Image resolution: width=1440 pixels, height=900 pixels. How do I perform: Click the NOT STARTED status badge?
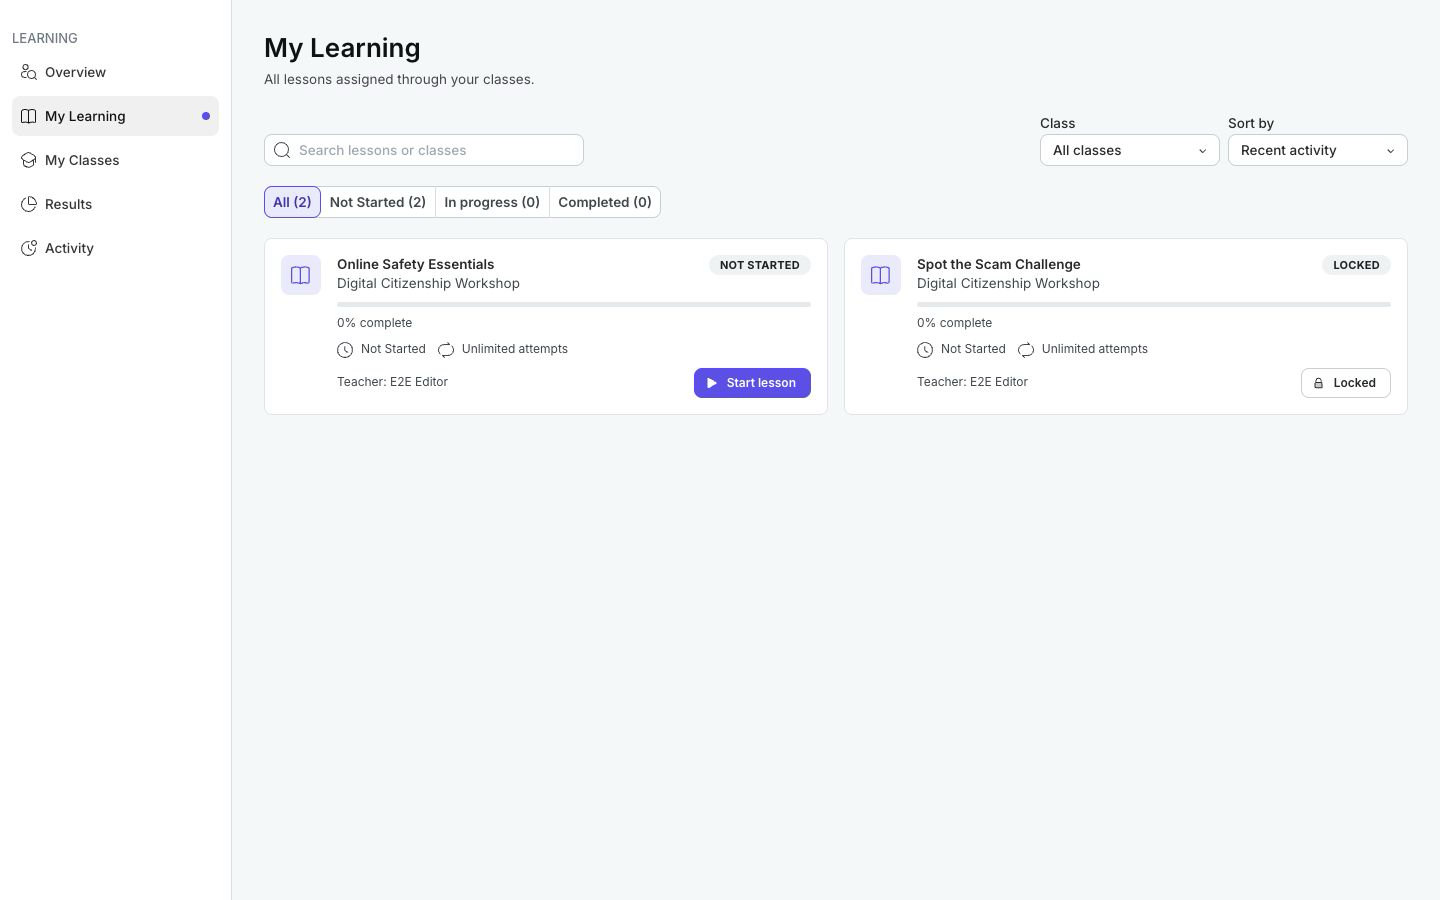pos(760,265)
